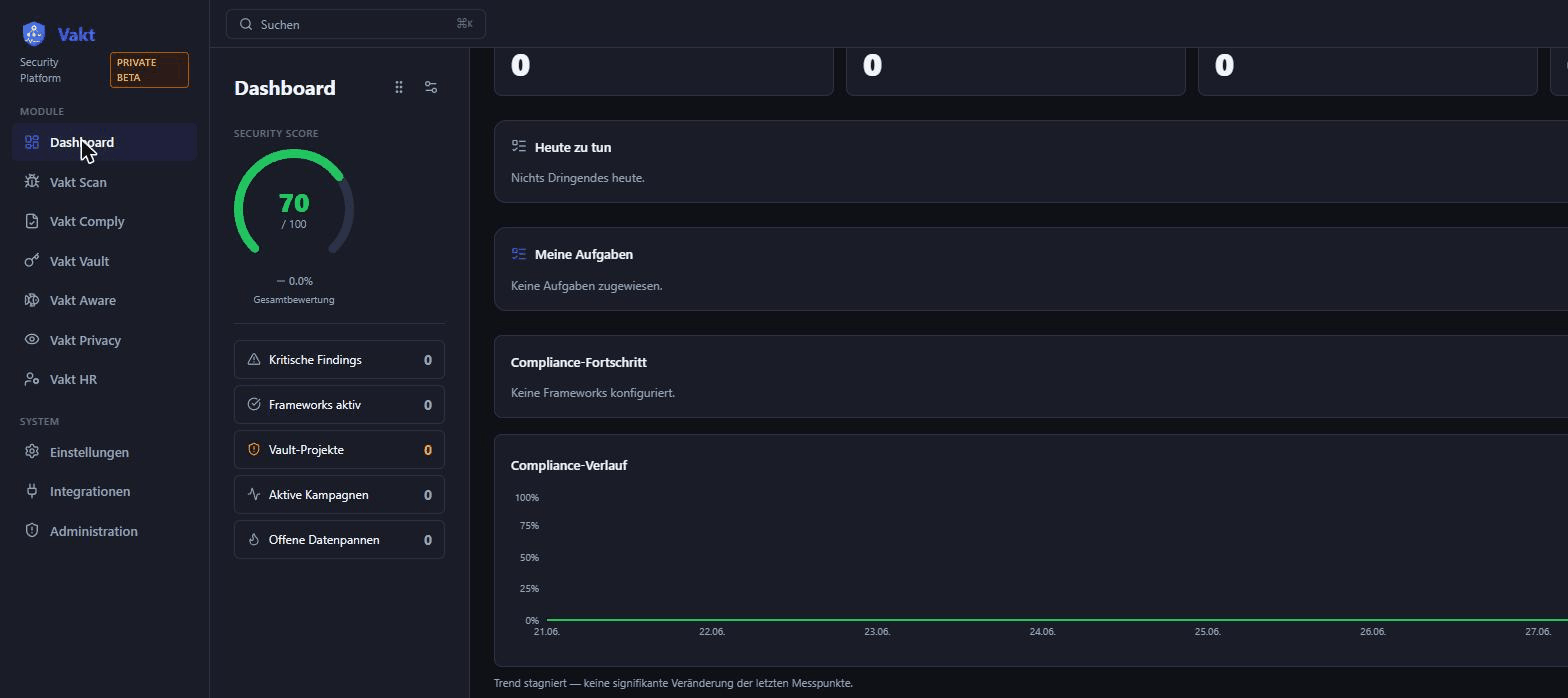The width and height of the screenshot is (1568, 698).
Task: Open the Vault-Projekte stat card
Action: (x=339, y=450)
